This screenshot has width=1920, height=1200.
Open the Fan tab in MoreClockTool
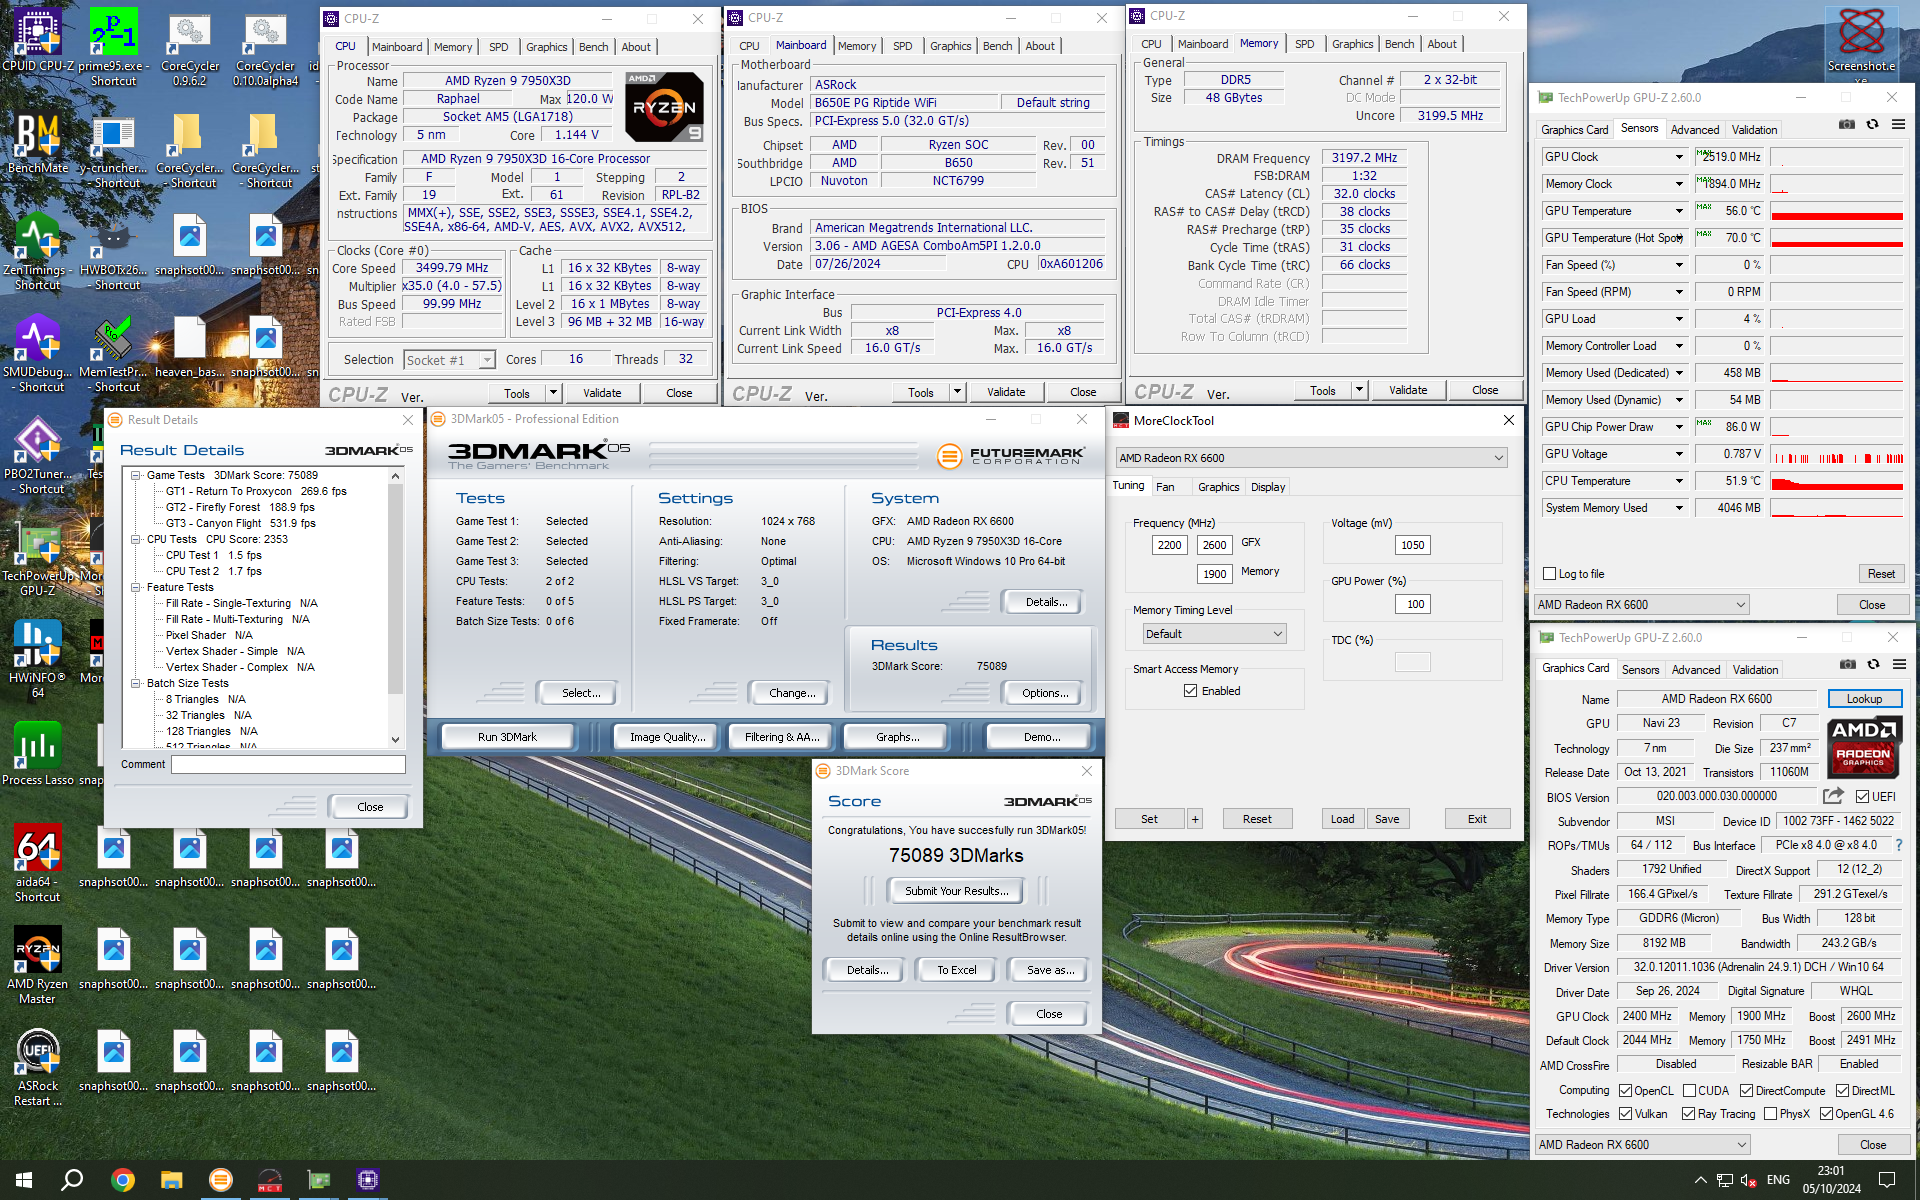[1165, 487]
